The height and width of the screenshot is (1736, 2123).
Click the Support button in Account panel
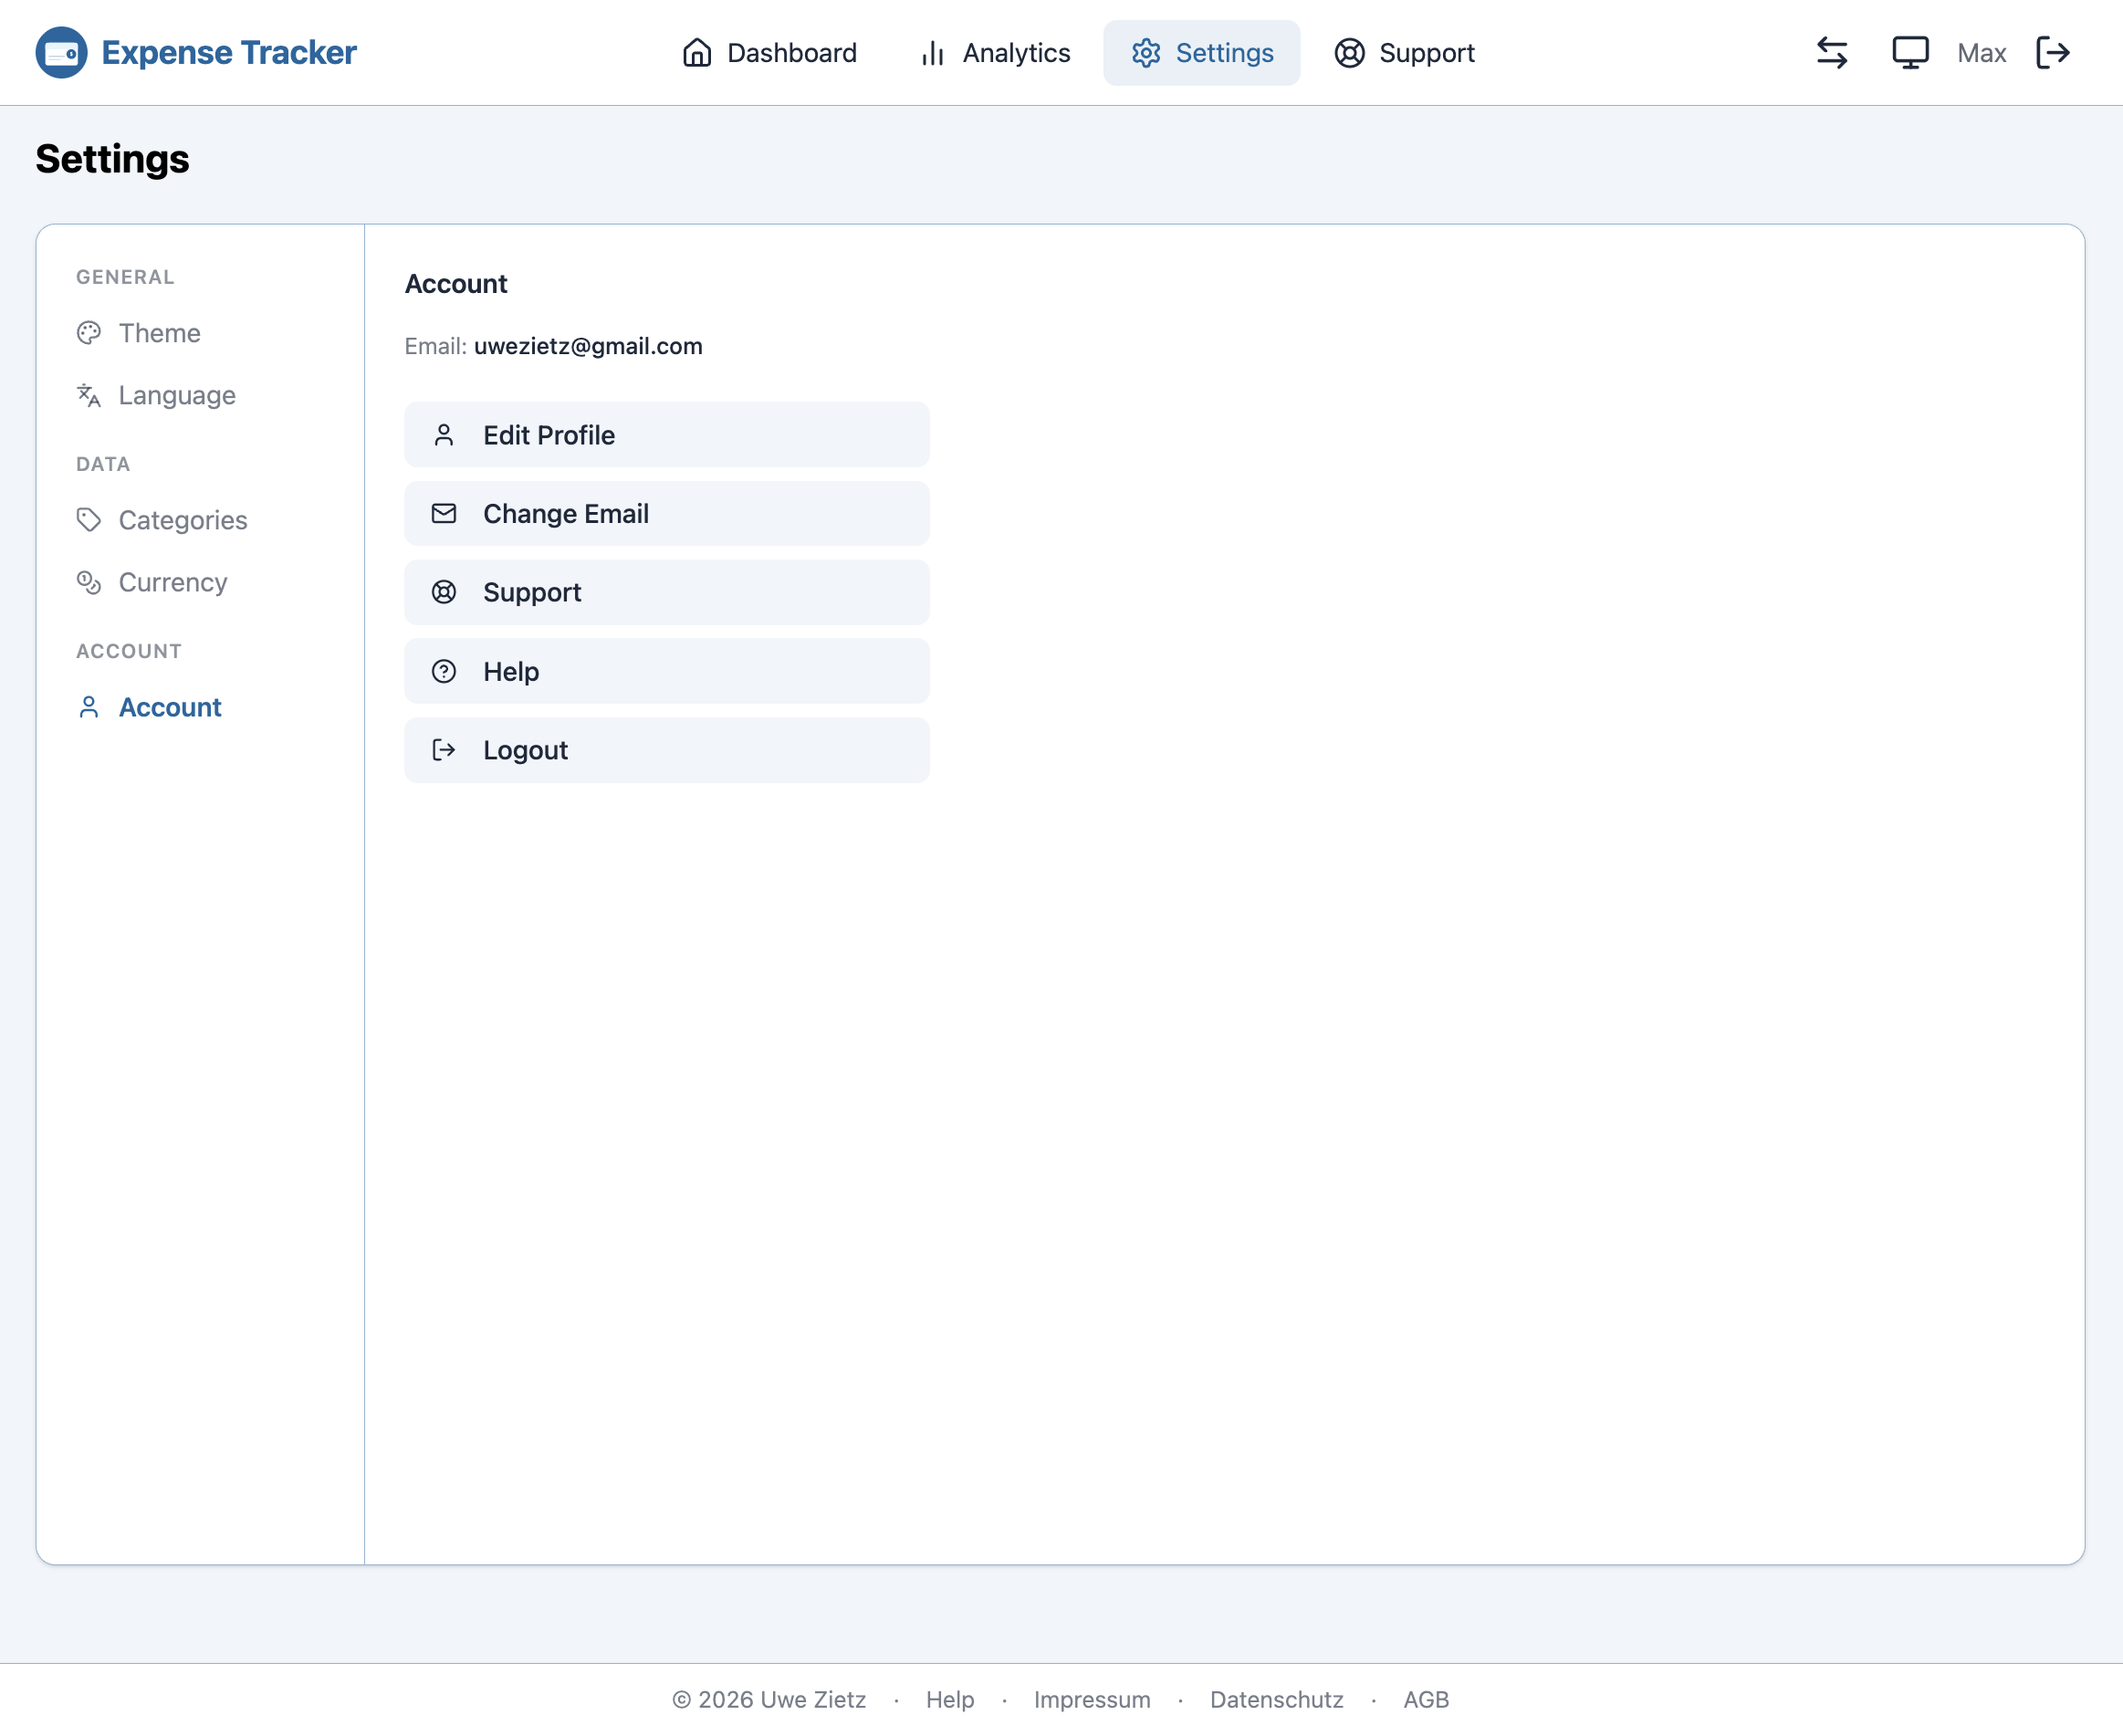click(666, 592)
